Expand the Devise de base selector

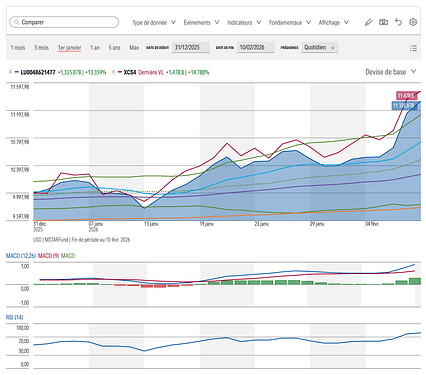391,72
